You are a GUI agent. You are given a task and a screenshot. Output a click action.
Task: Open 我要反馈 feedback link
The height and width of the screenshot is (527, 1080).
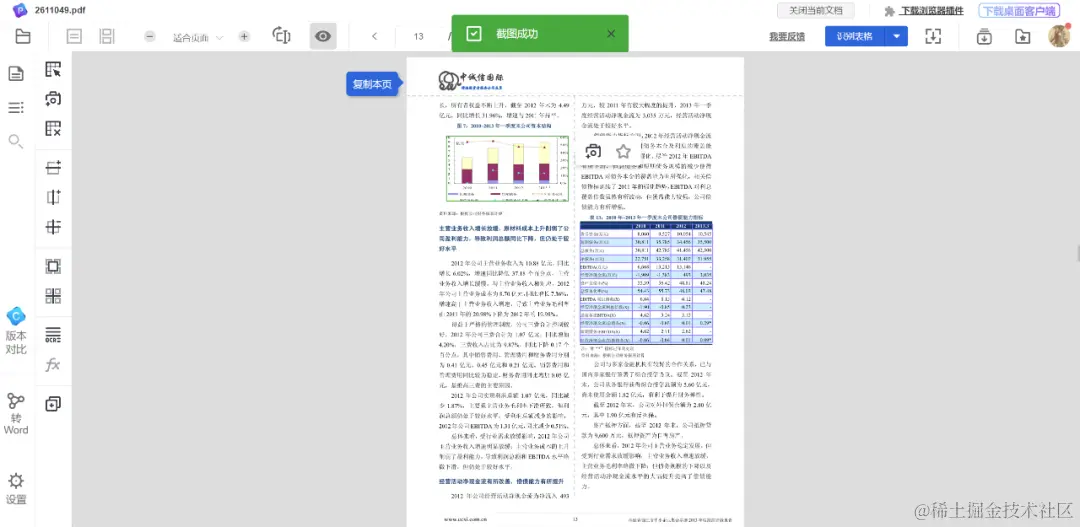tap(787, 37)
